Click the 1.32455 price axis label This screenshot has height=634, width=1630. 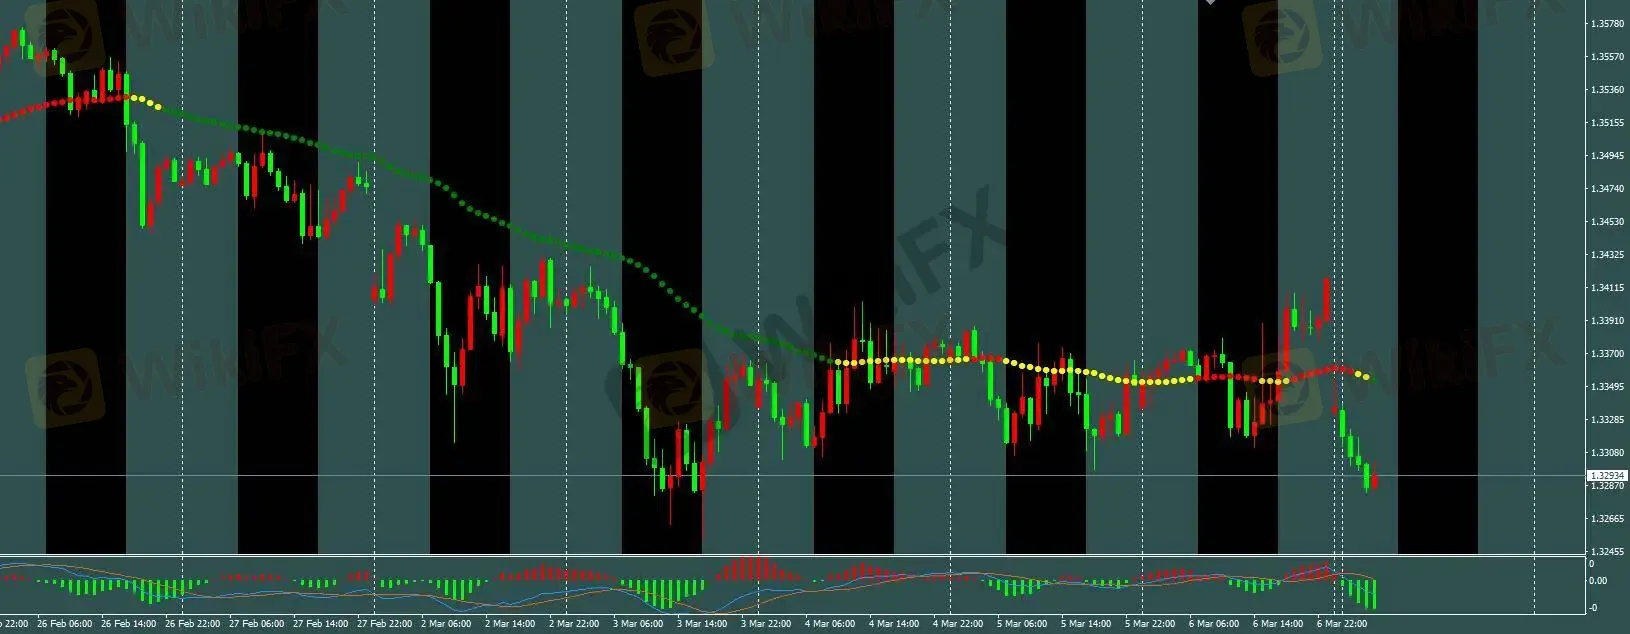(x=1606, y=551)
